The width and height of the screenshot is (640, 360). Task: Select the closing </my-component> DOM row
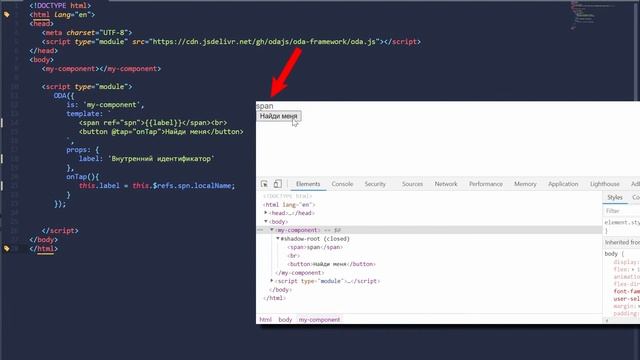(300, 273)
